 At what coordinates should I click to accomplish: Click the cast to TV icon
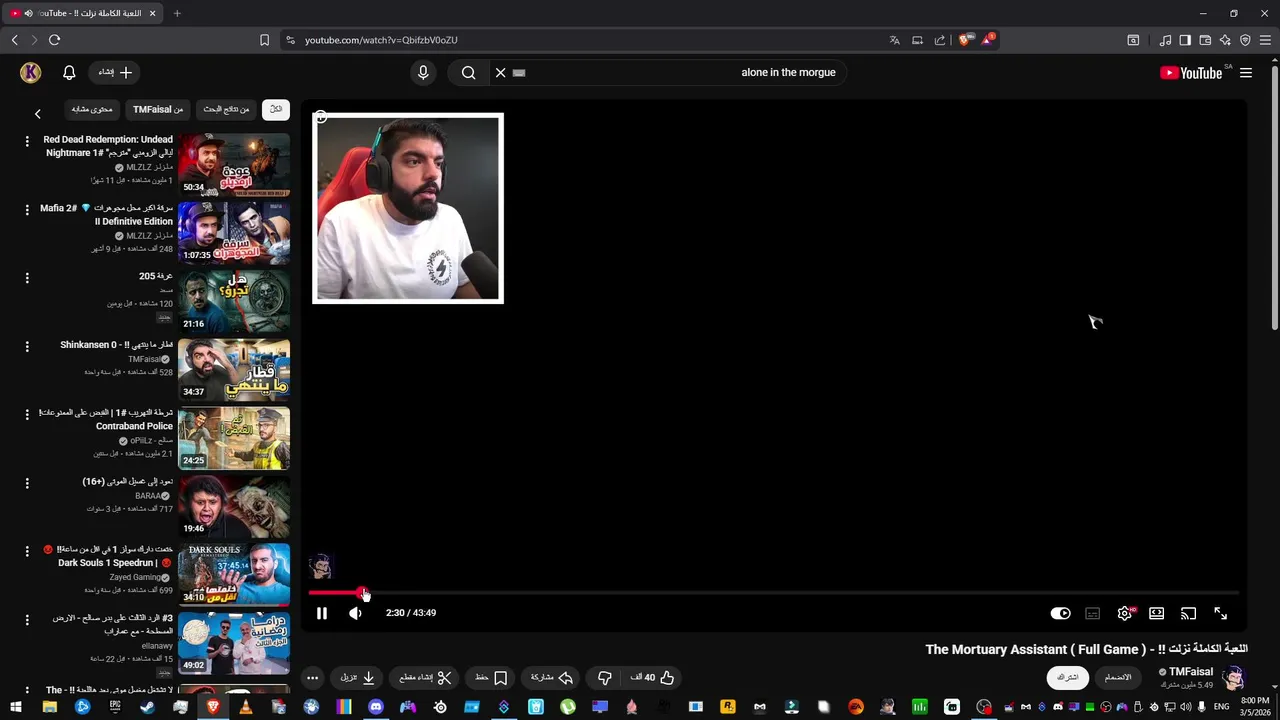pos(1188,613)
